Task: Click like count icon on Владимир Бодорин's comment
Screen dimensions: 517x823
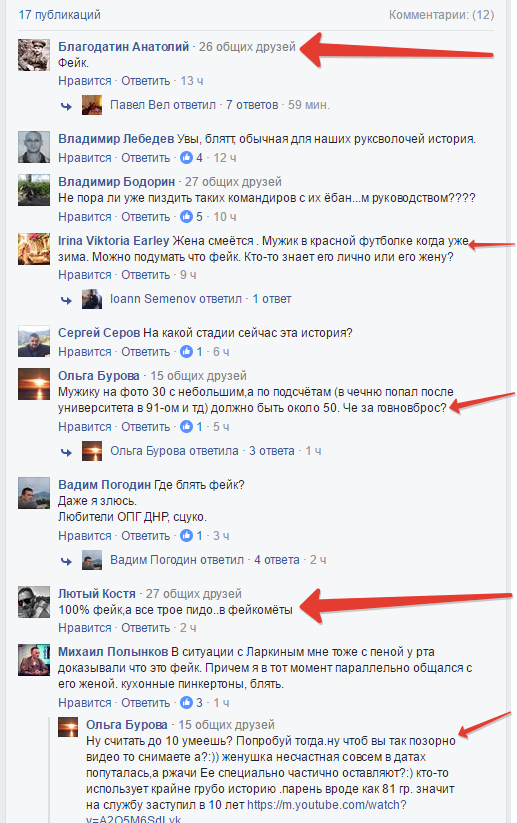Action: [186, 216]
